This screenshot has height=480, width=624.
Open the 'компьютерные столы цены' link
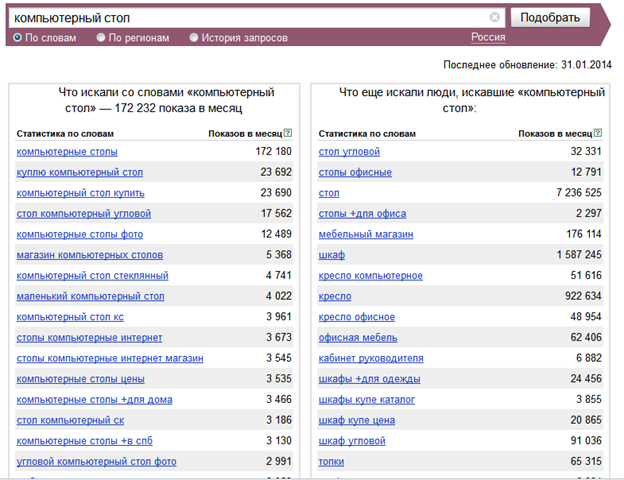[80, 379]
